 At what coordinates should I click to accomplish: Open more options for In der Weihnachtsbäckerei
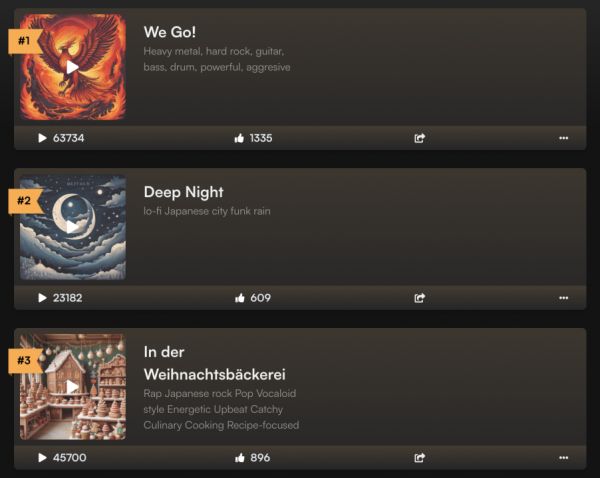point(563,457)
